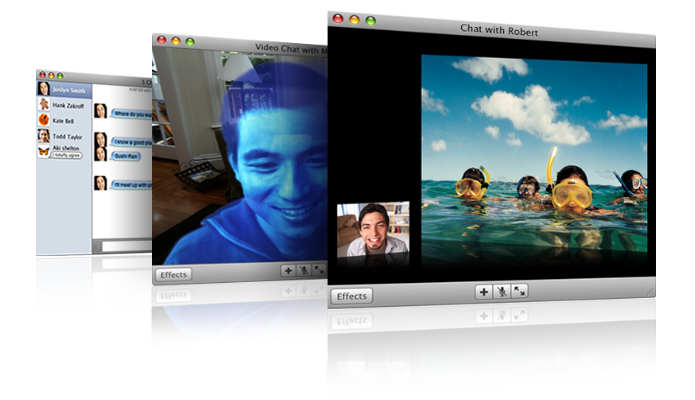695x400 pixels.
Task: Expand Video Chat window to full screen
Action: coord(318,270)
